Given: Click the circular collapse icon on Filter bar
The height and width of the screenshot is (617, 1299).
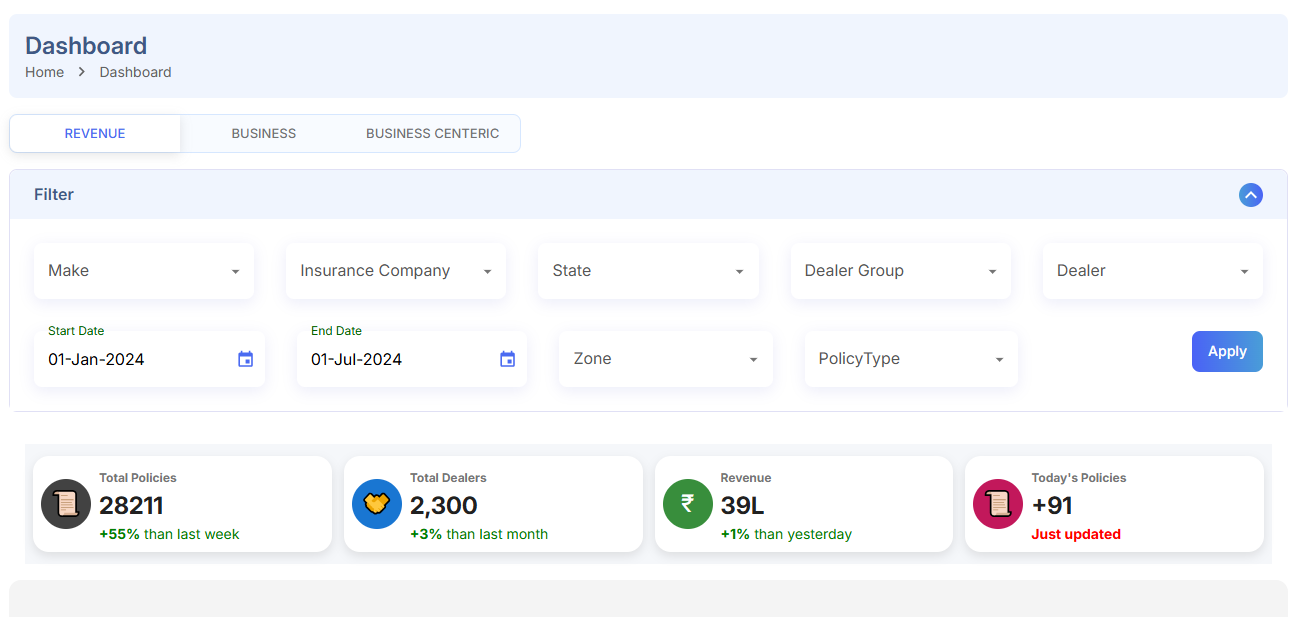Looking at the screenshot, I should click(1251, 195).
